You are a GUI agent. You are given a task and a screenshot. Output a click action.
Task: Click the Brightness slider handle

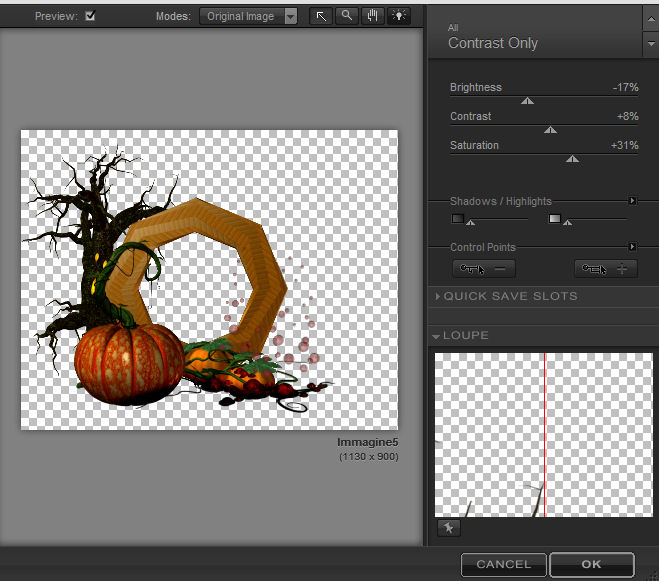coord(527,100)
